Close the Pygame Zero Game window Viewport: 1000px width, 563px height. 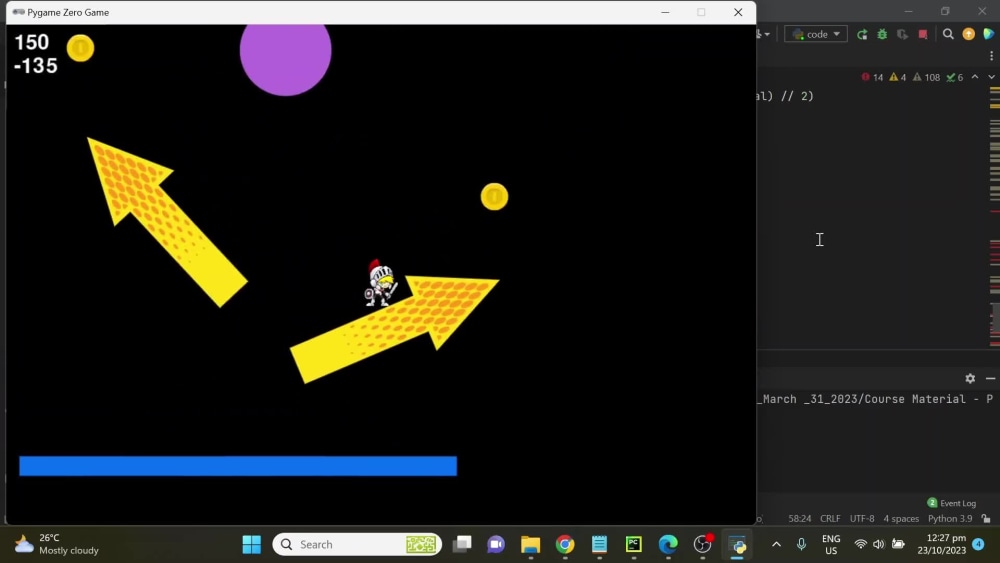(738, 12)
